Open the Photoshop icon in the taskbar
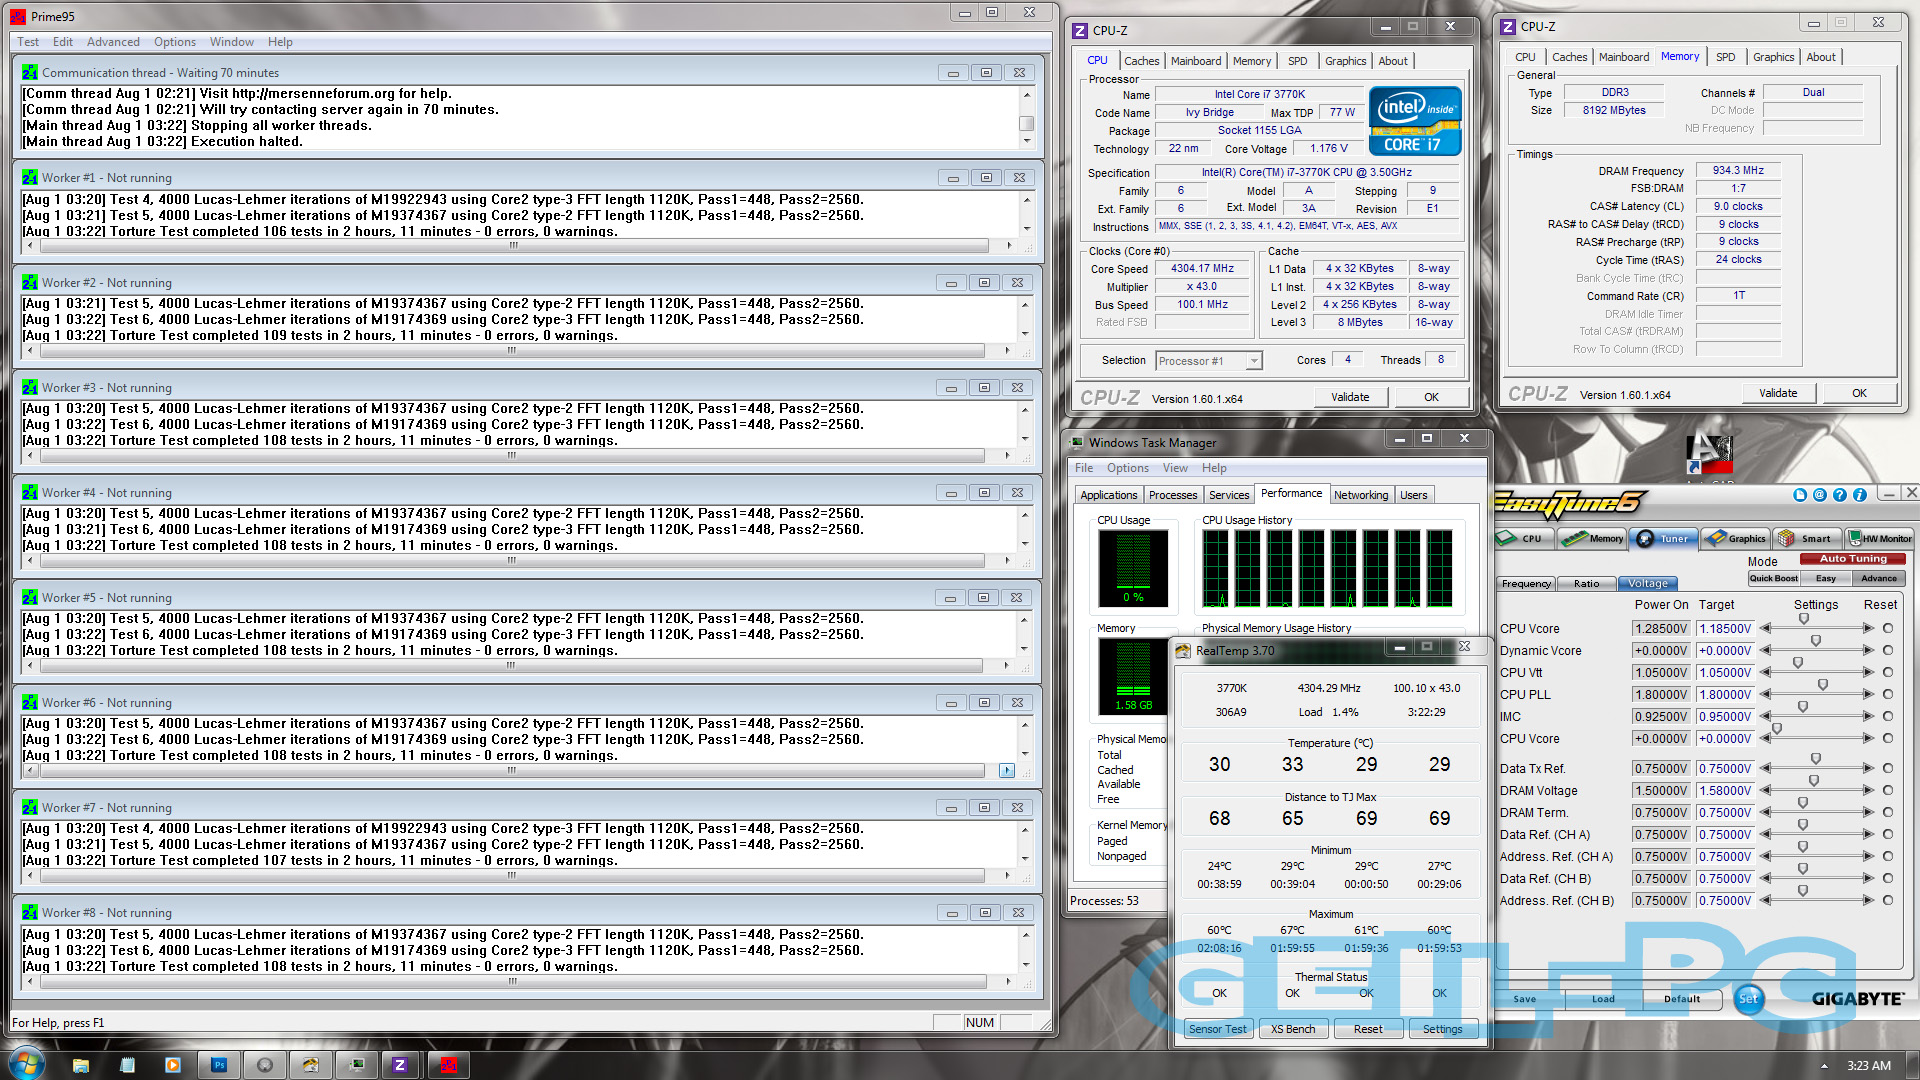 coord(219,1065)
